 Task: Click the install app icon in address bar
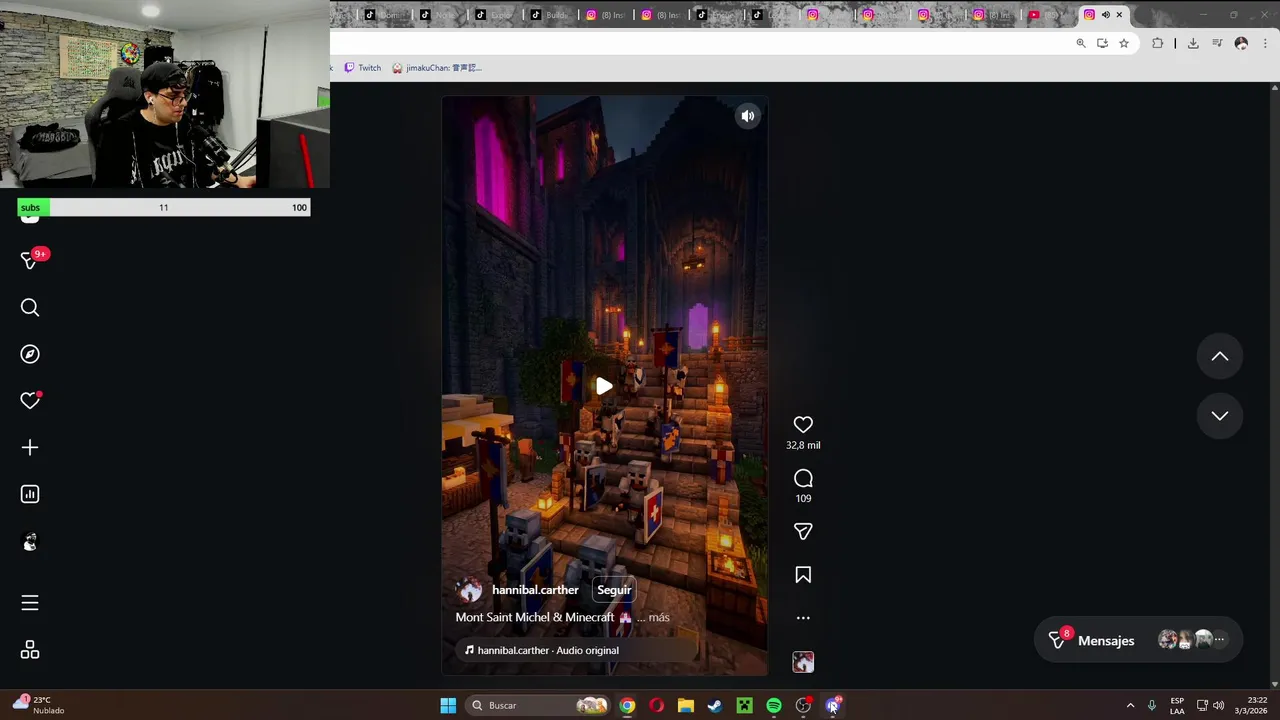(x=1102, y=43)
